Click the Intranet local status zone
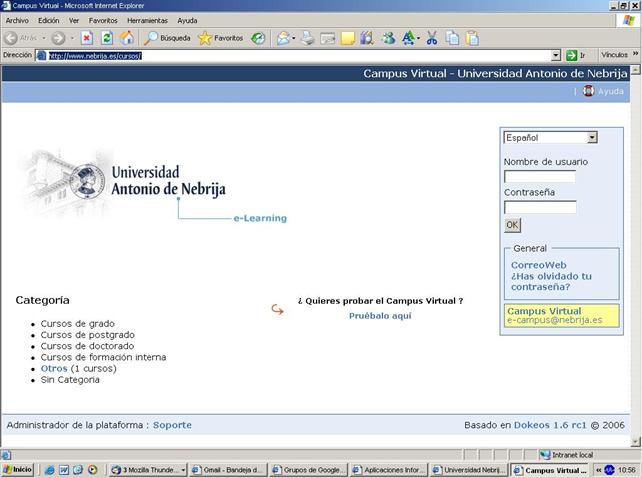This screenshot has width=642, height=478. [566, 455]
